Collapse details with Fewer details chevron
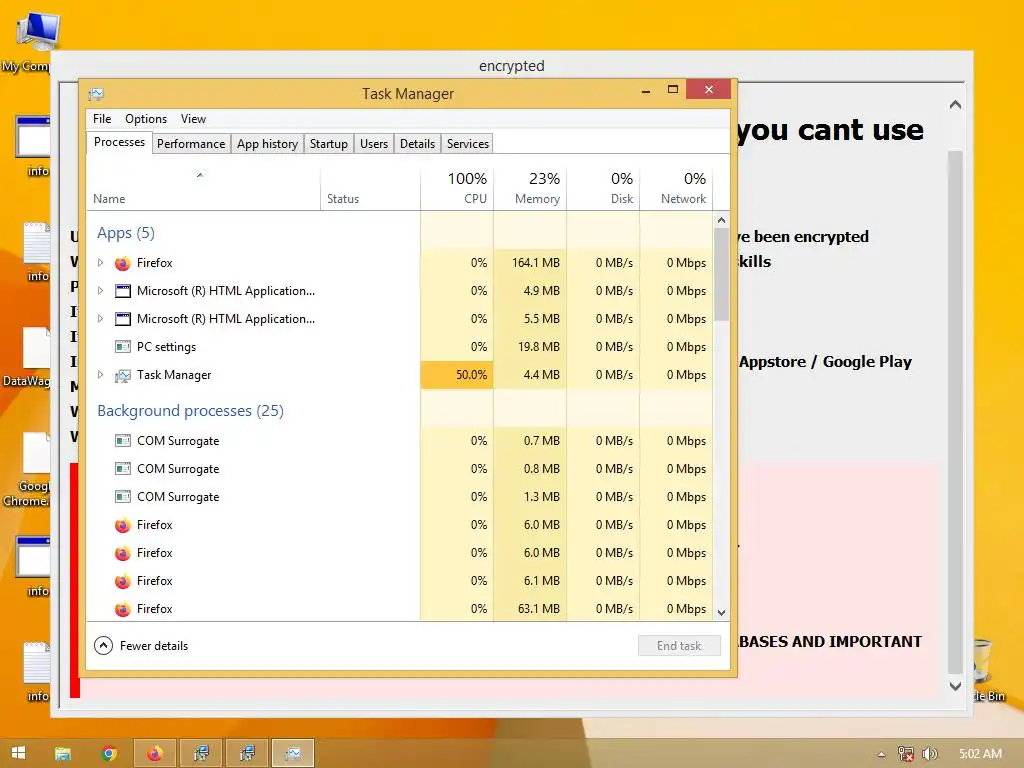This screenshot has width=1024, height=768. point(103,646)
